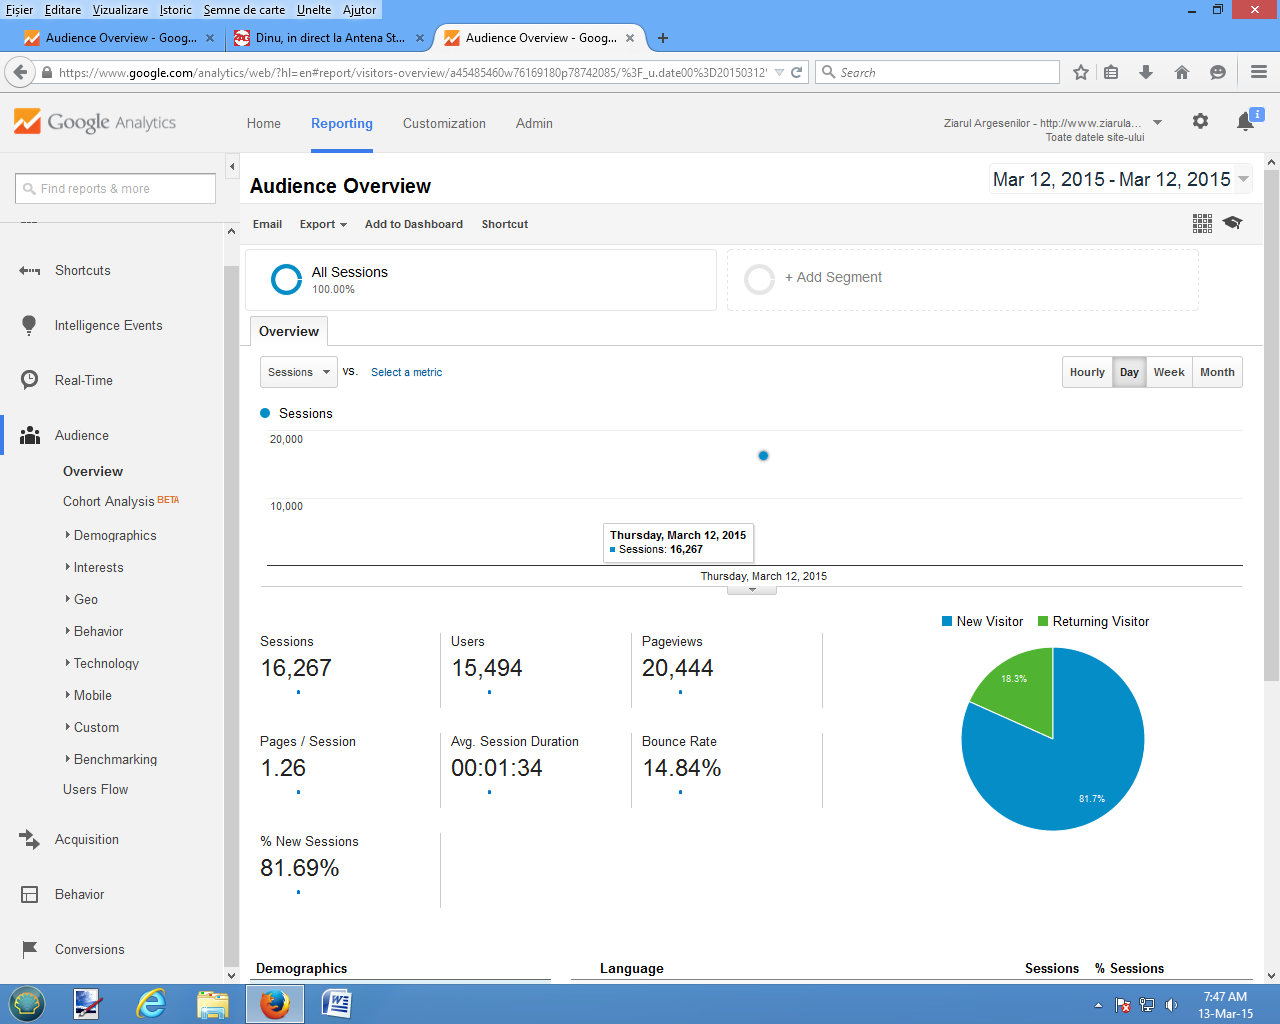This screenshot has height=1024, width=1280.
Task: Open the Sessions metric dropdown
Action: click(x=298, y=372)
